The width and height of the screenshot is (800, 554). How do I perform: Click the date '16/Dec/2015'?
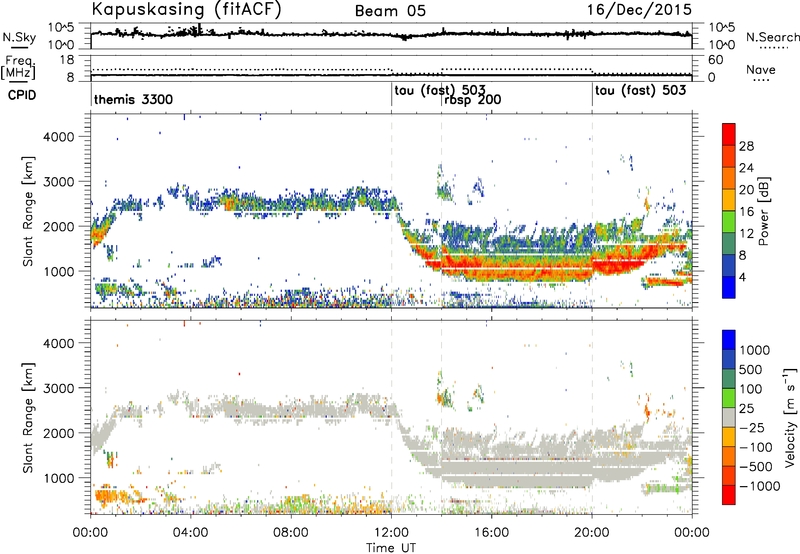click(x=639, y=10)
